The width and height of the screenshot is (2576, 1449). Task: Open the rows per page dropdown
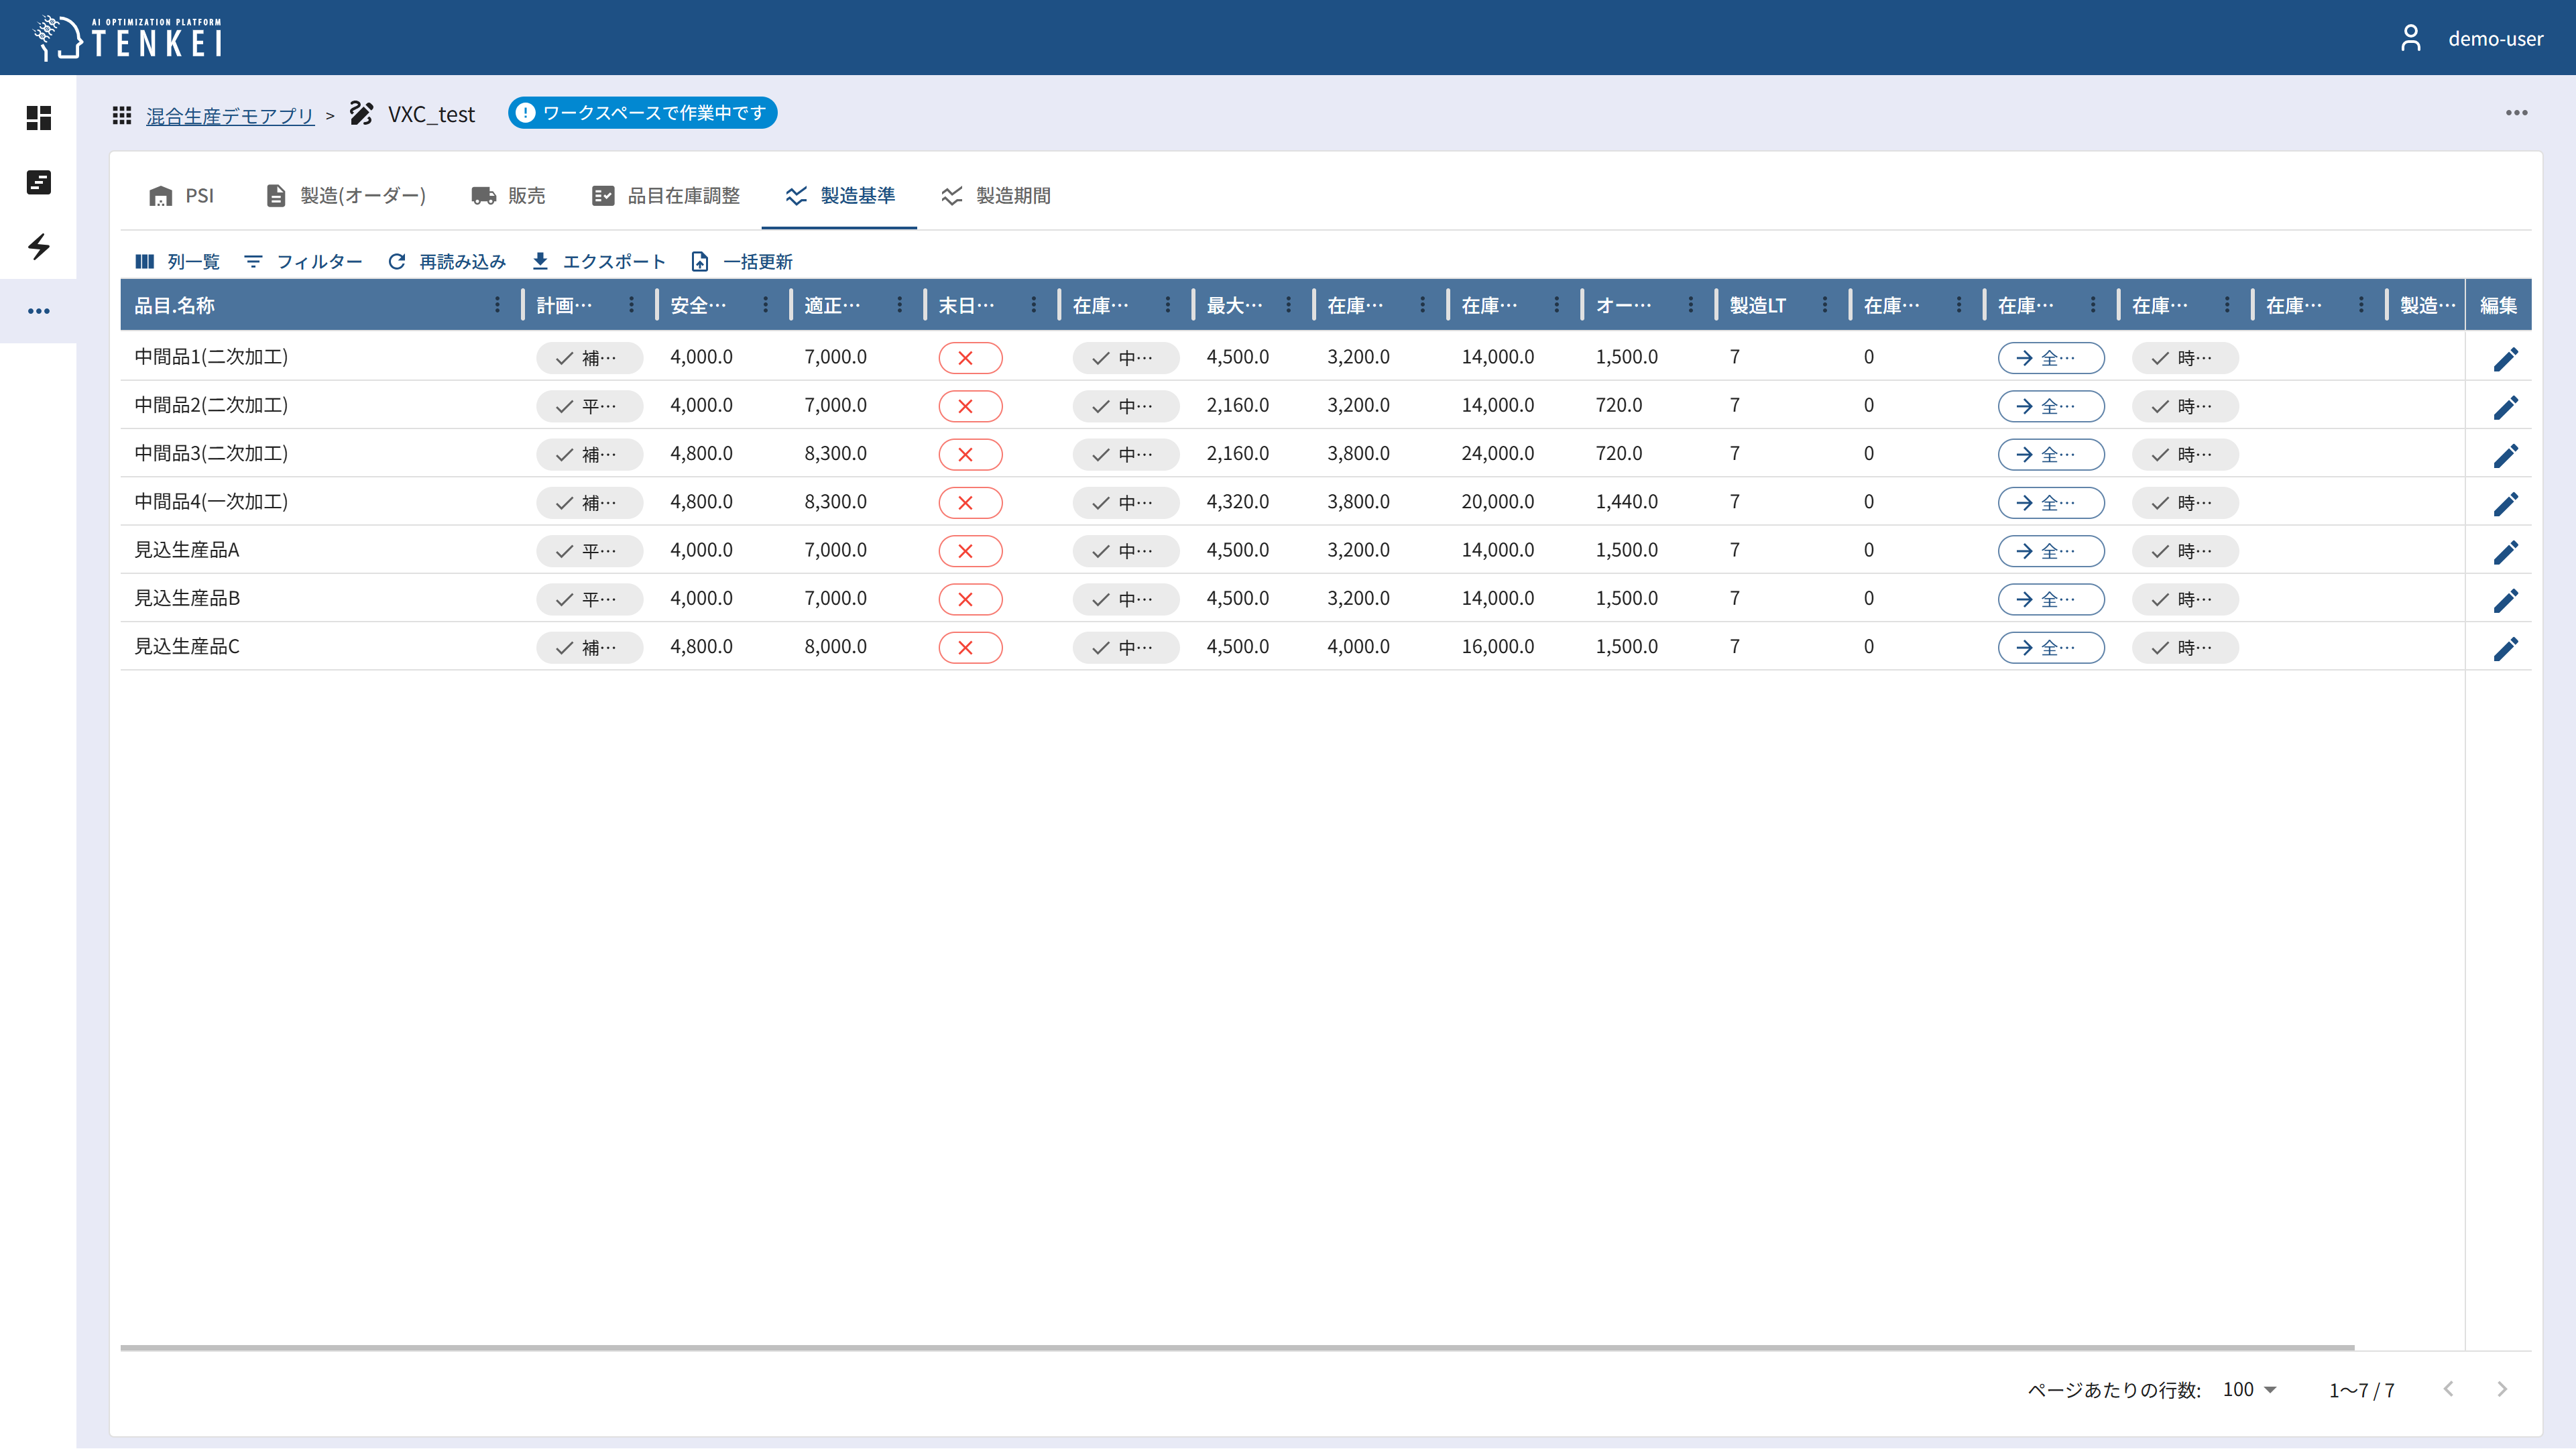click(2249, 1389)
